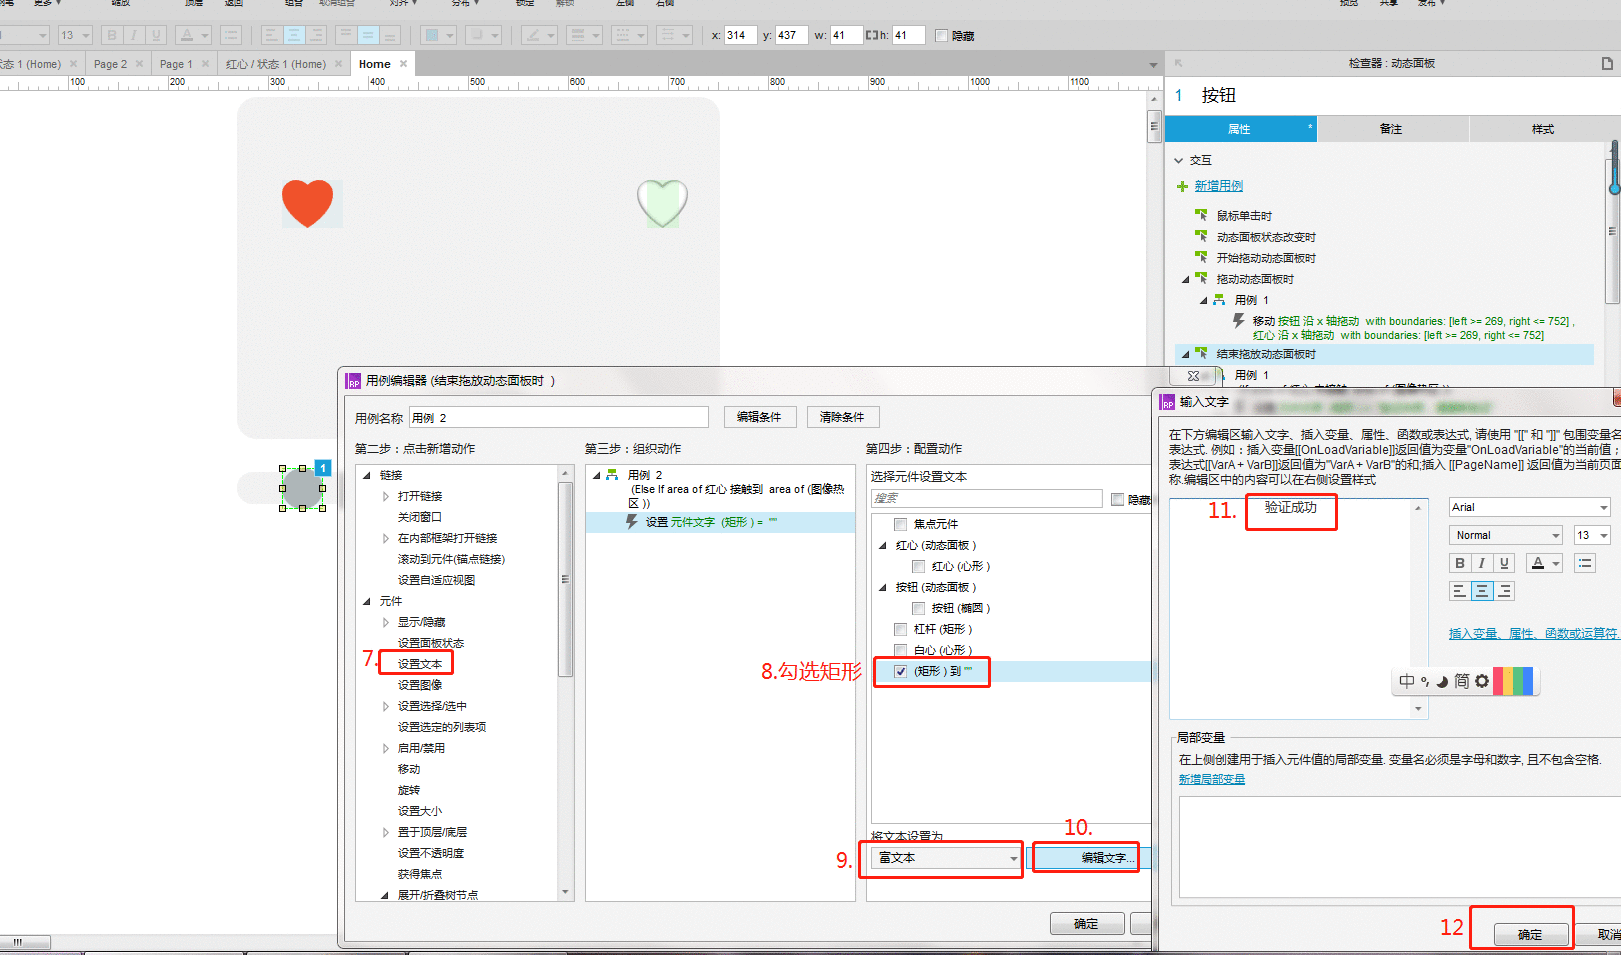This screenshot has width=1621, height=955.
Task: Open the Normal font style dropdown
Action: (1506, 535)
